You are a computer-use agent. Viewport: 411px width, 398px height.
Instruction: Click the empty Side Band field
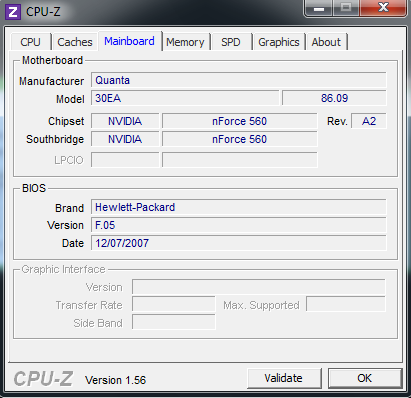174,322
